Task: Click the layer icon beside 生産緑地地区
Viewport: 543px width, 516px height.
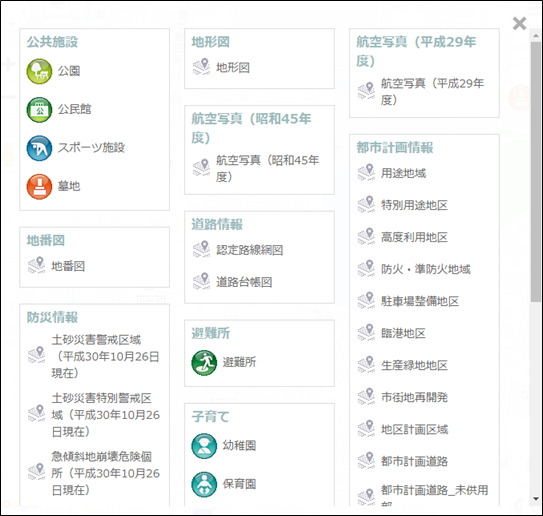Action: [366, 365]
